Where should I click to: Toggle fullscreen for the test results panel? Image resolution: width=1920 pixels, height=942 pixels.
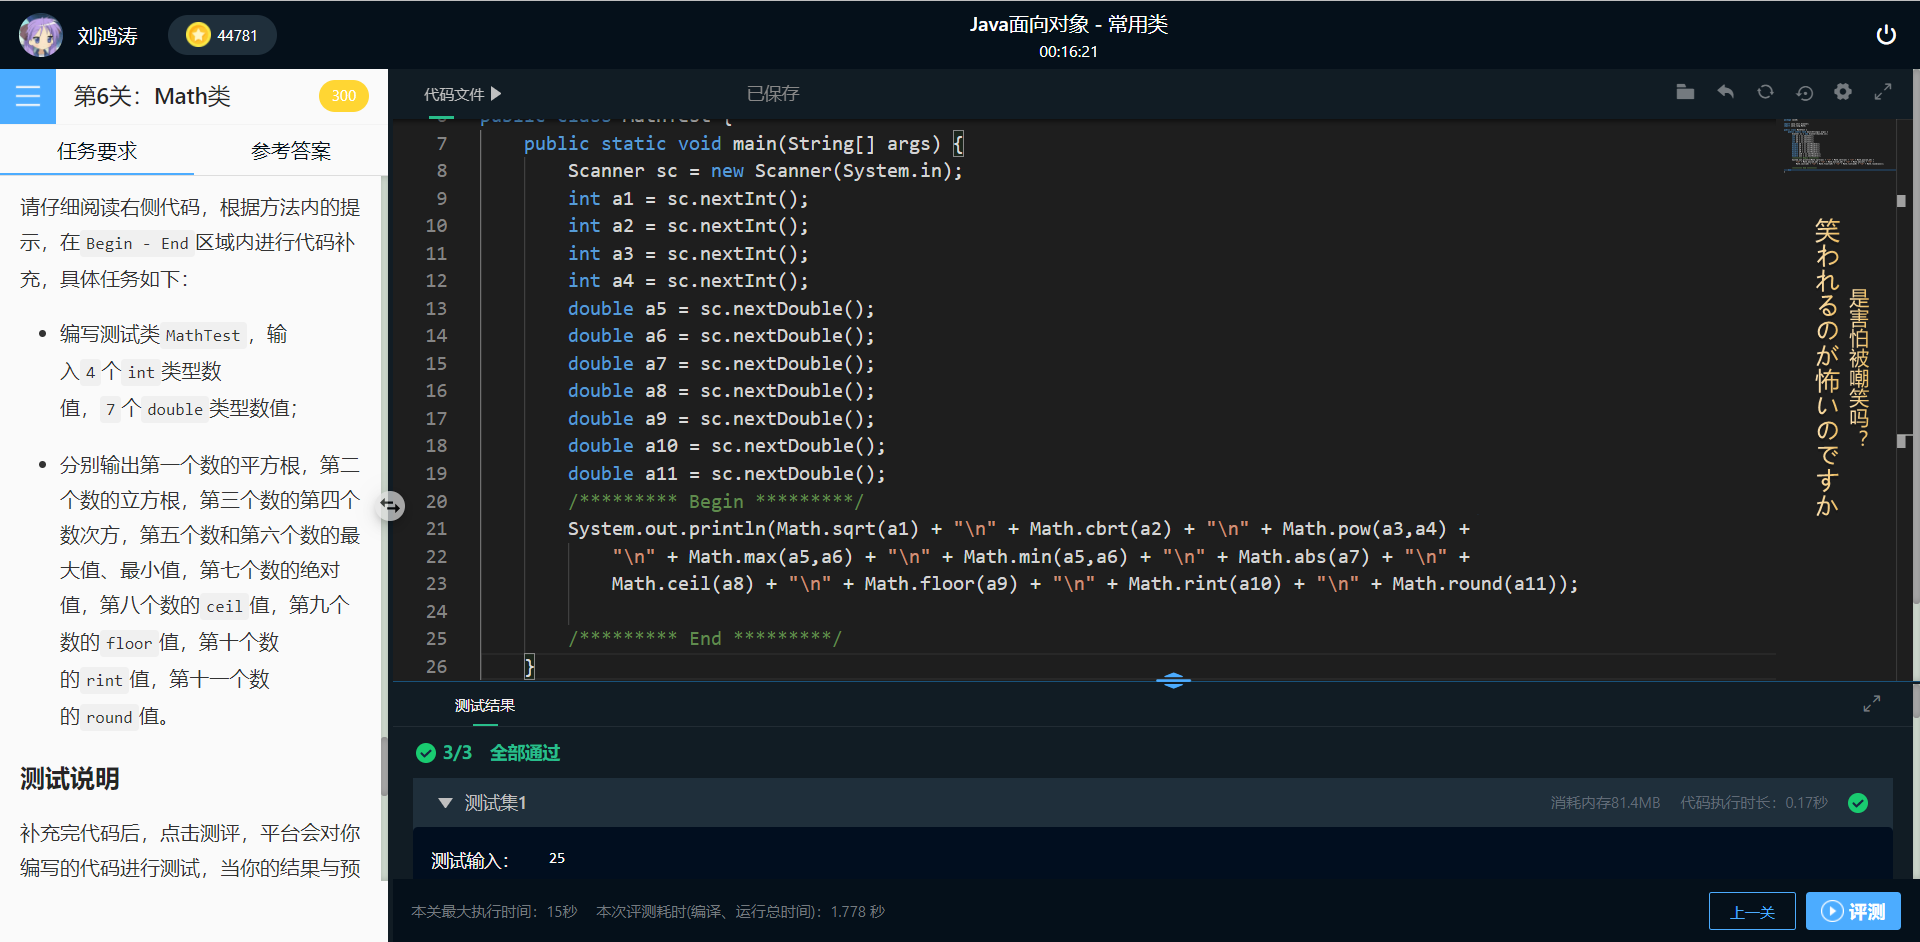1872,703
